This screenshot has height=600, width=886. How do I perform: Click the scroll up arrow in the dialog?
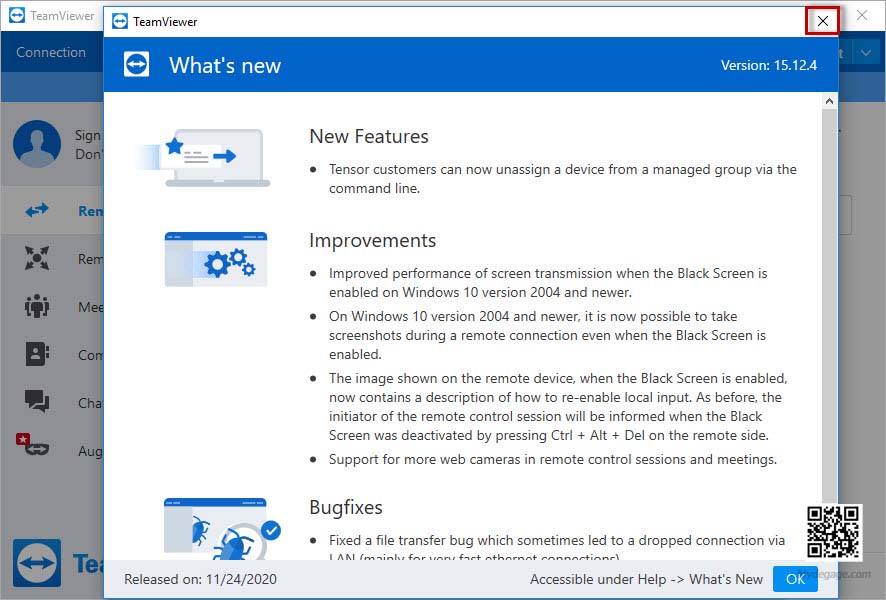pos(829,101)
